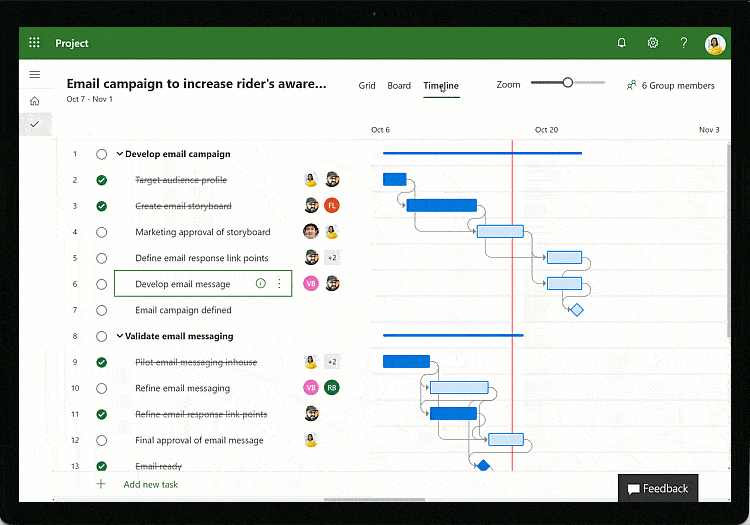Click the RB avatar on Refine email messaging
750x525 pixels.
click(x=331, y=388)
